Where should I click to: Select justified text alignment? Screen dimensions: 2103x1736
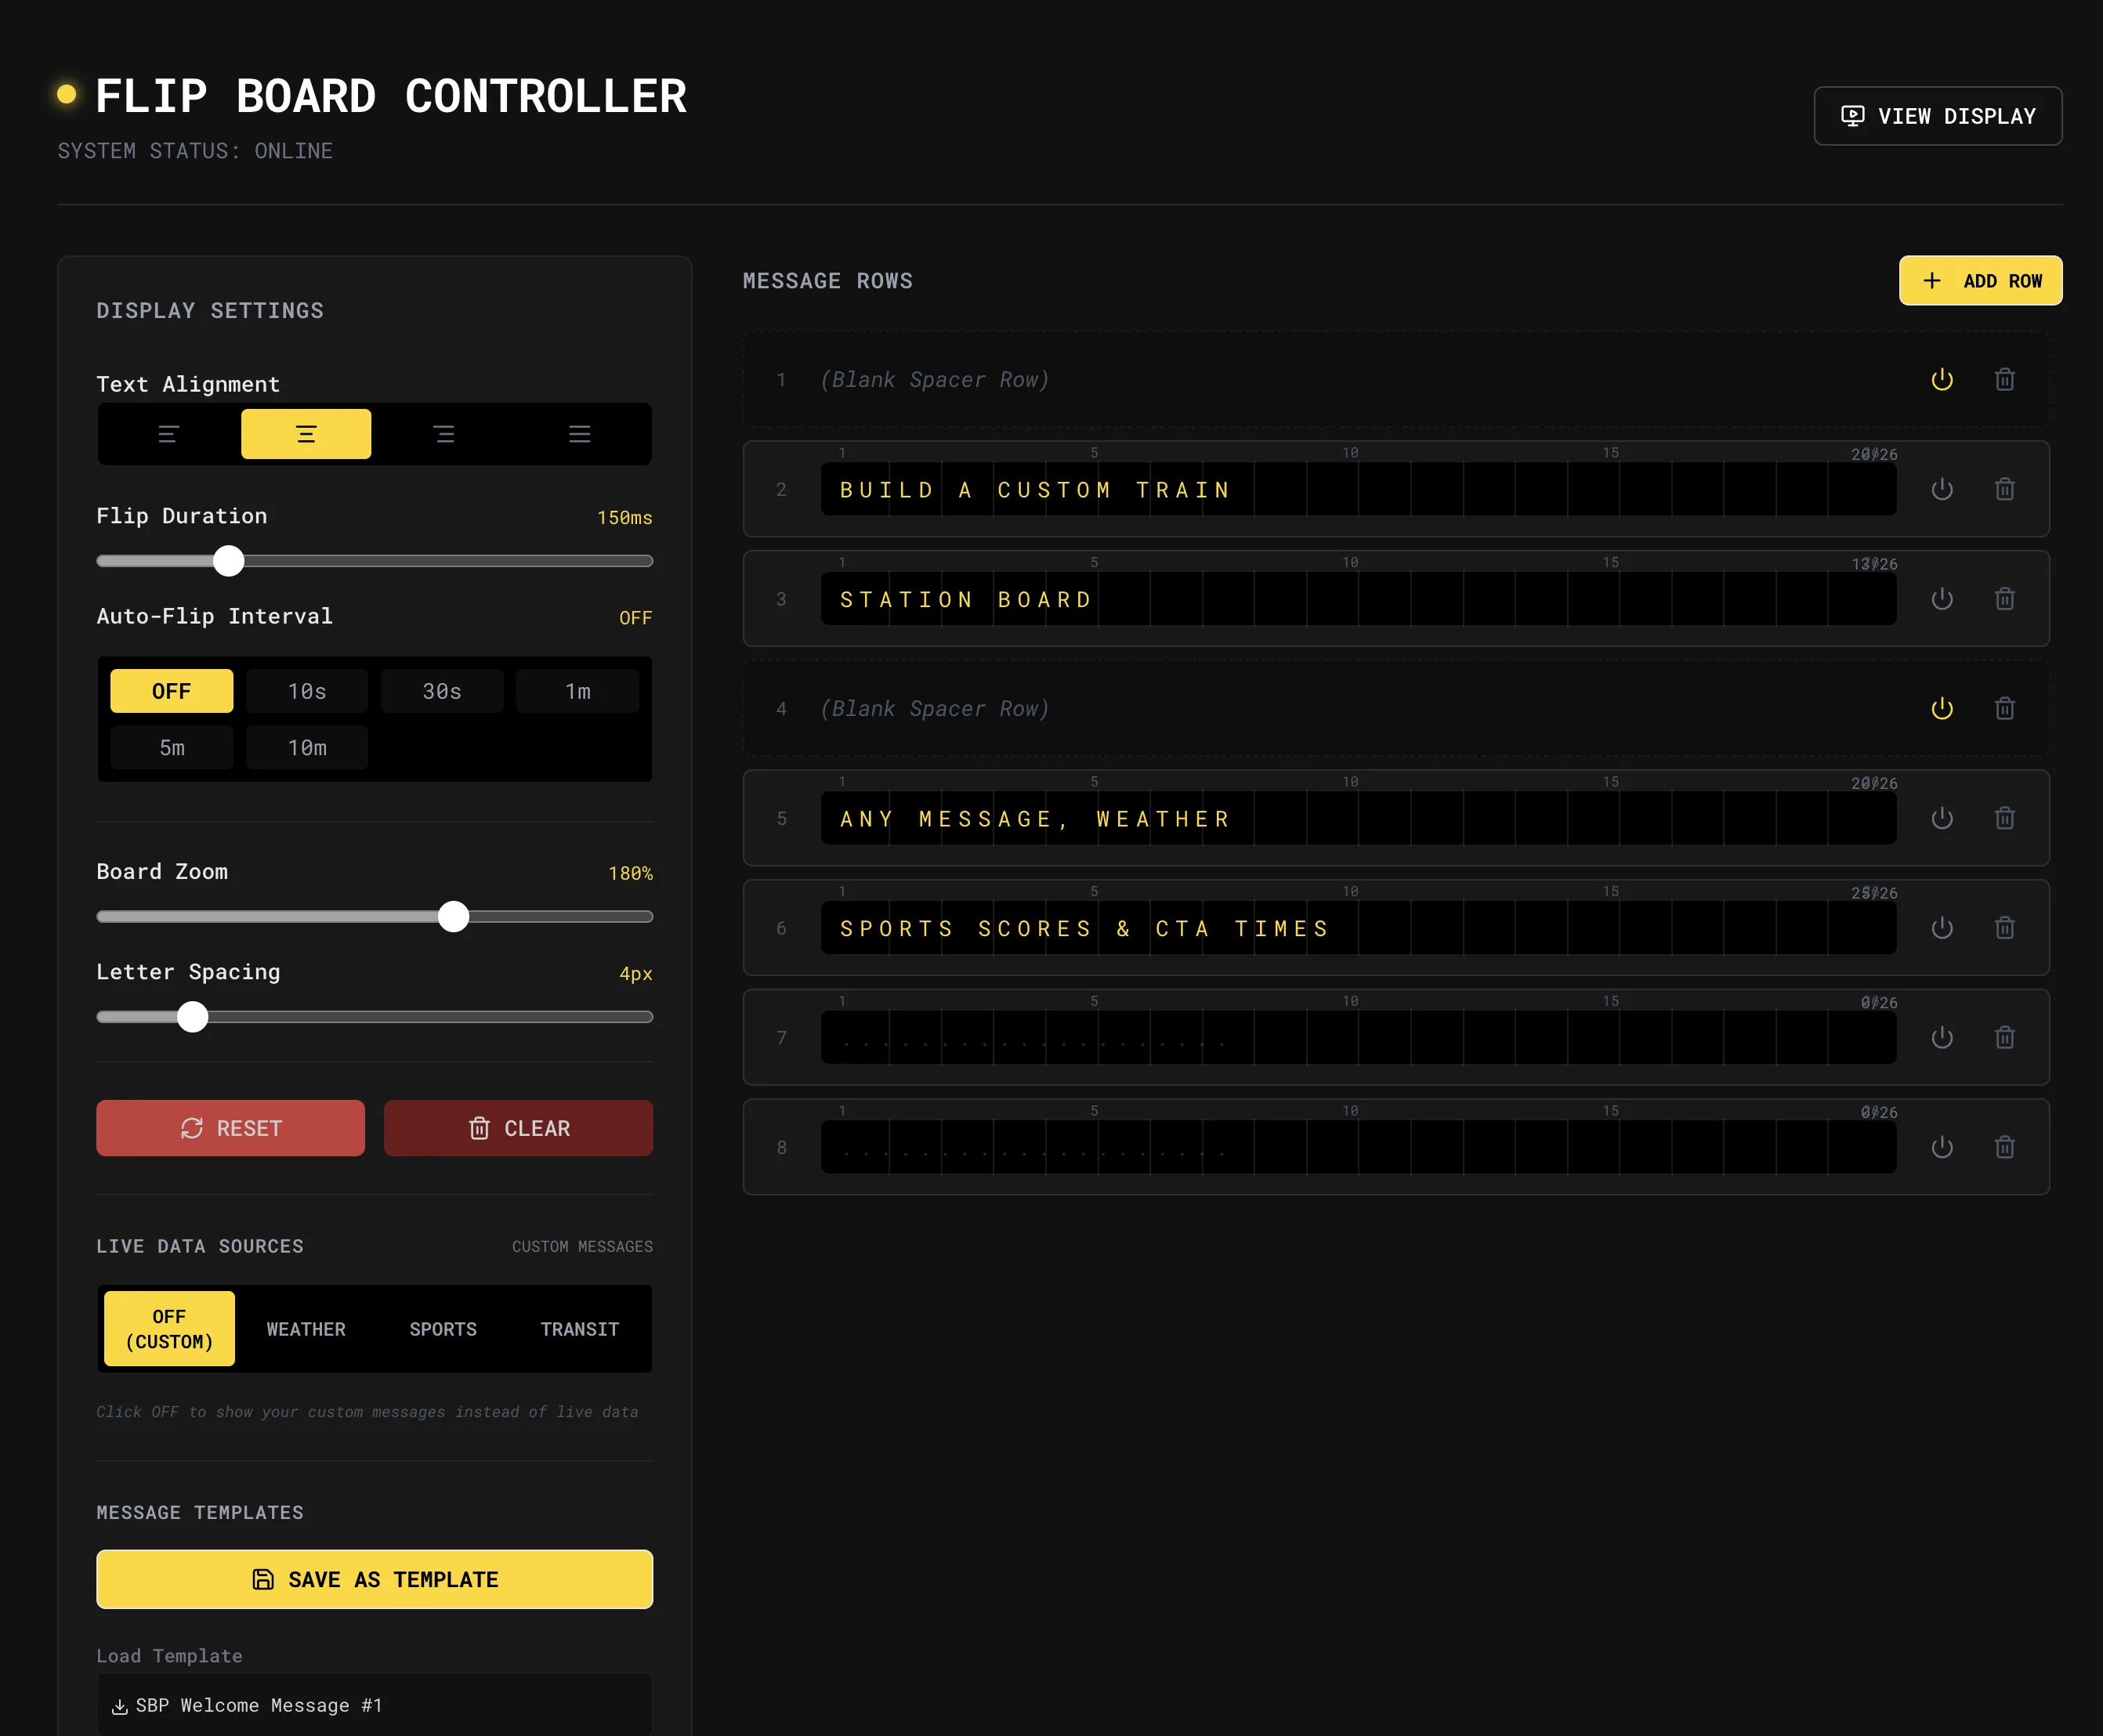(580, 433)
